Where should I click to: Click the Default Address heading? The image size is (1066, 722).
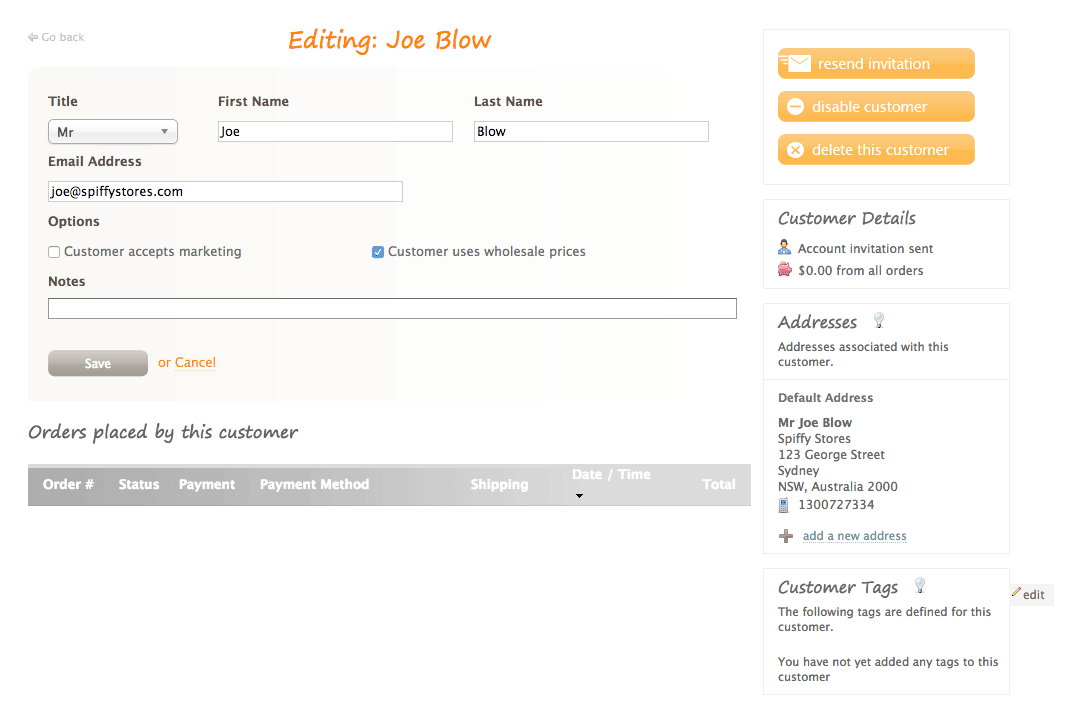point(825,398)
